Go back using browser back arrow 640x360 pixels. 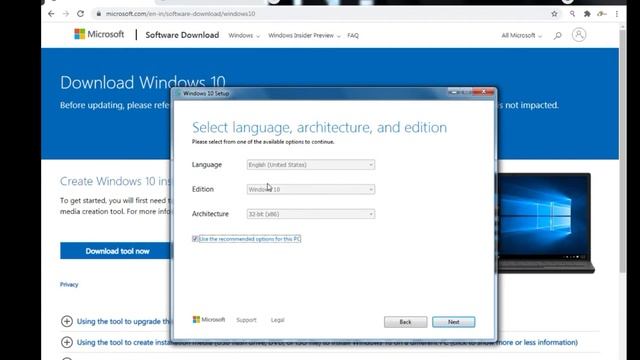point(51,14)
